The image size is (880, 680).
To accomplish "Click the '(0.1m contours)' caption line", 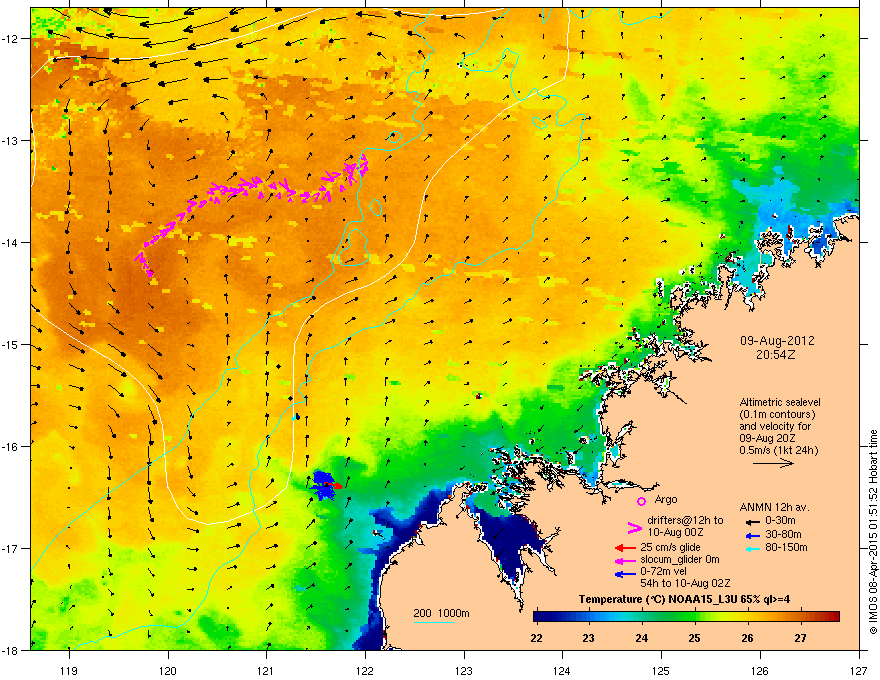I will click(777, 415).
